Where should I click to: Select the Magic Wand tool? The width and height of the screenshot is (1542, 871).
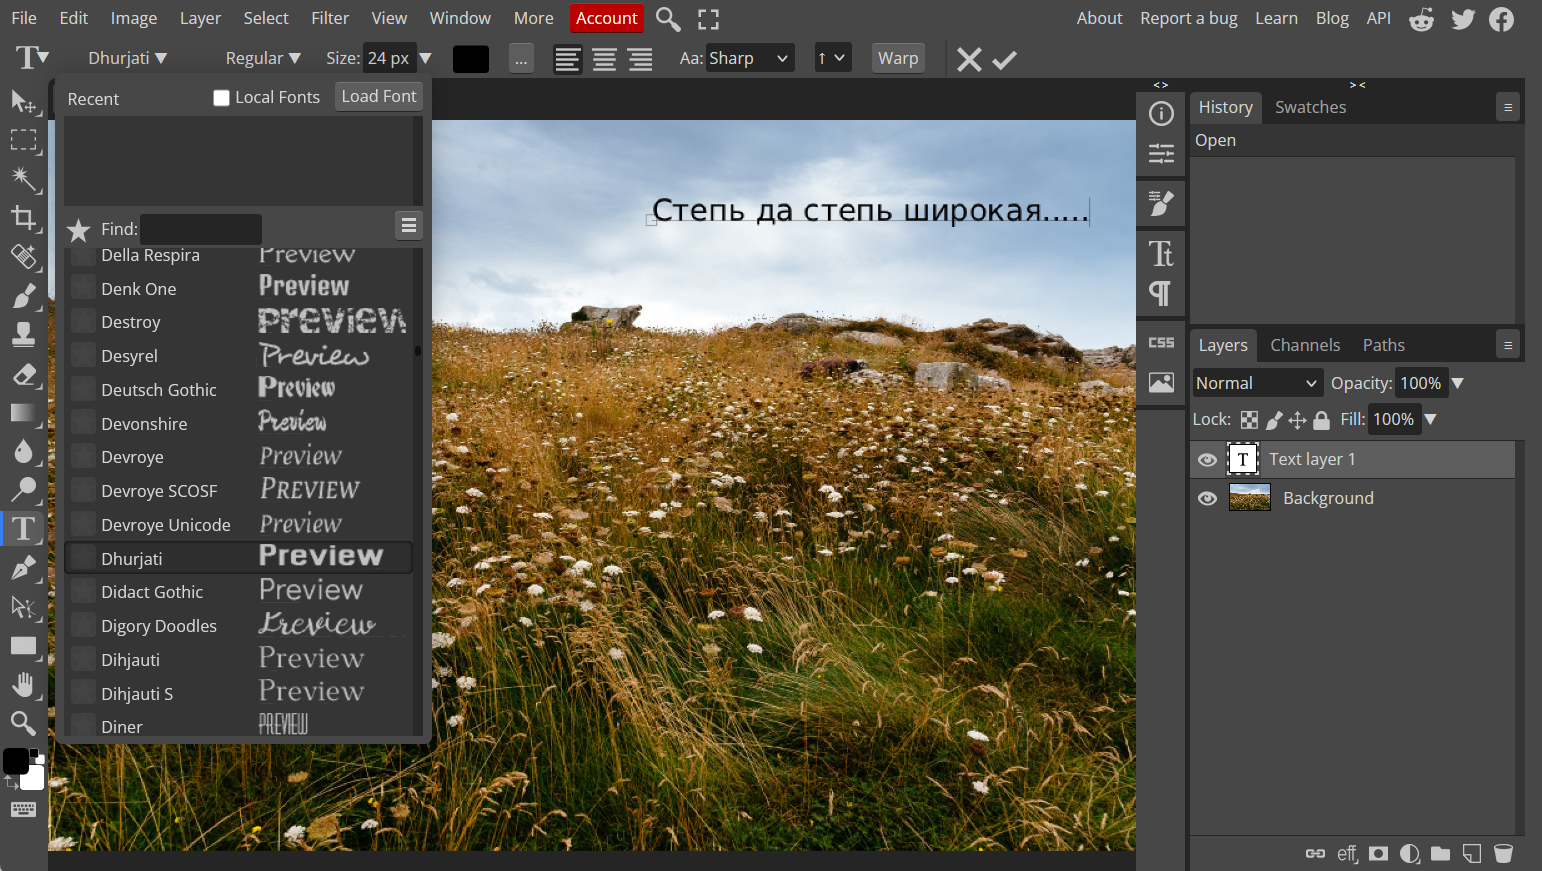pos(23,178)
